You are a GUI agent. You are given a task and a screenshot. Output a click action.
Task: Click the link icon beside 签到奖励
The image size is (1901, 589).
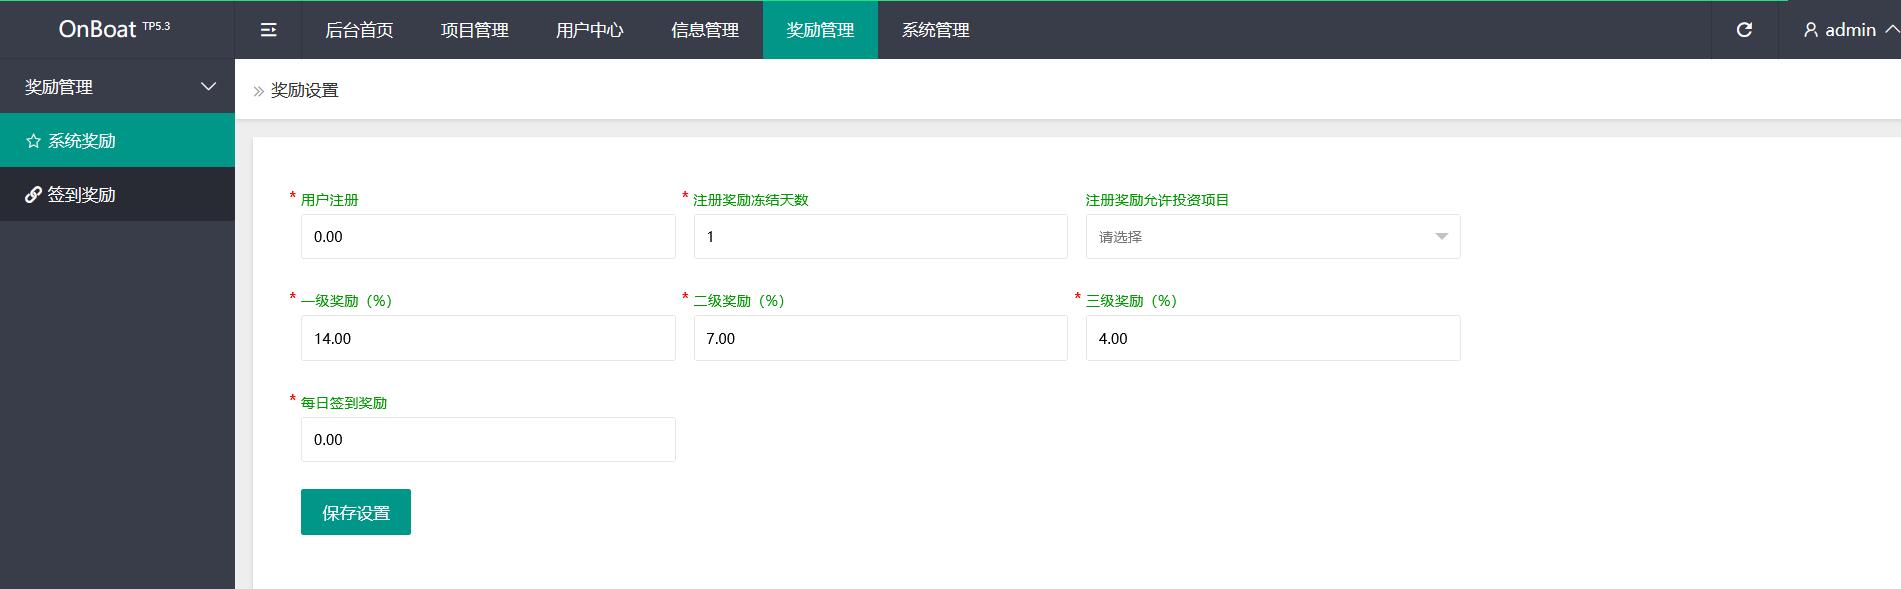coord(33,195)
